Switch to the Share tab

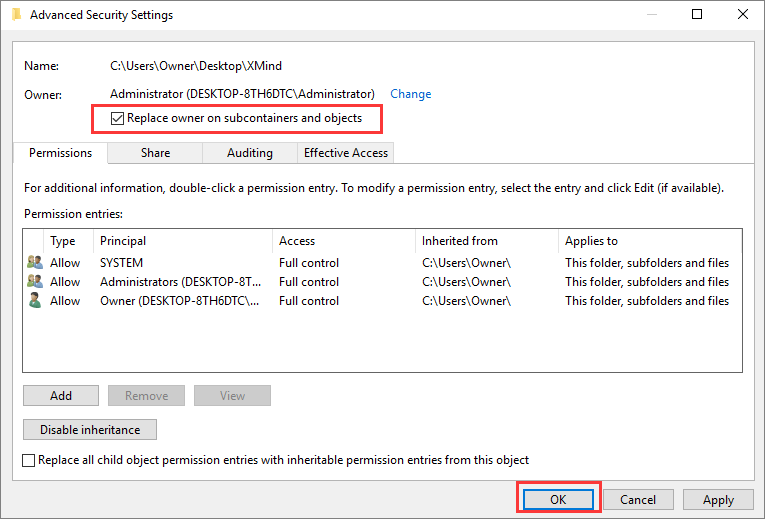point(155,153)
